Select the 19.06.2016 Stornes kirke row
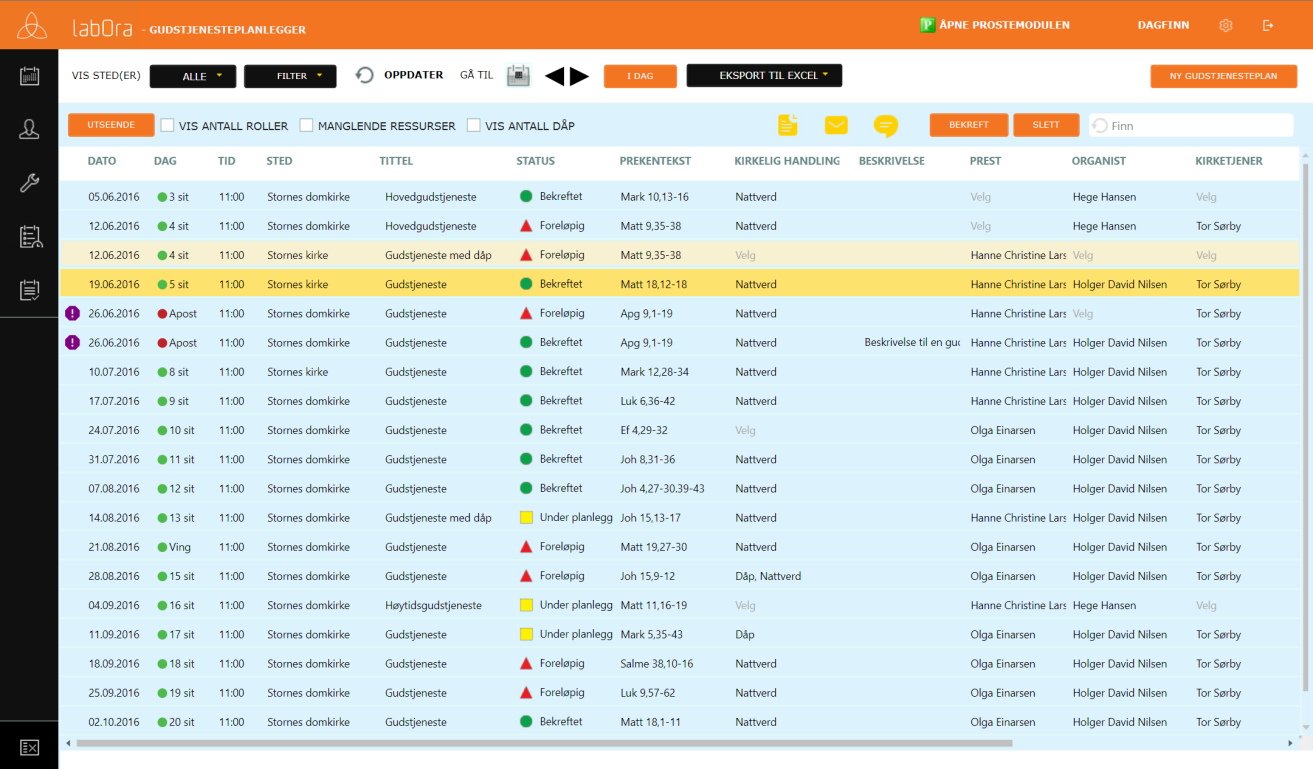Image resolution: width=1313 pixels, height=769 pixels. coord(680,284)
